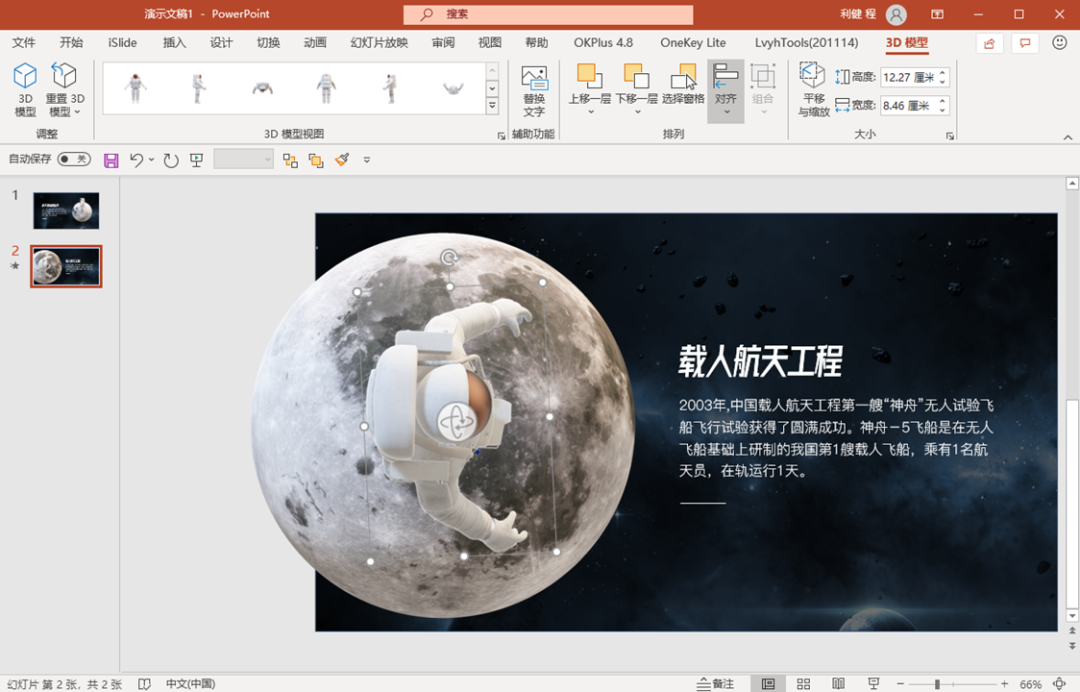Switch to the Animations (动画) tab
This screenshot has height=692, width=1080.
click(x=315, y=43)
